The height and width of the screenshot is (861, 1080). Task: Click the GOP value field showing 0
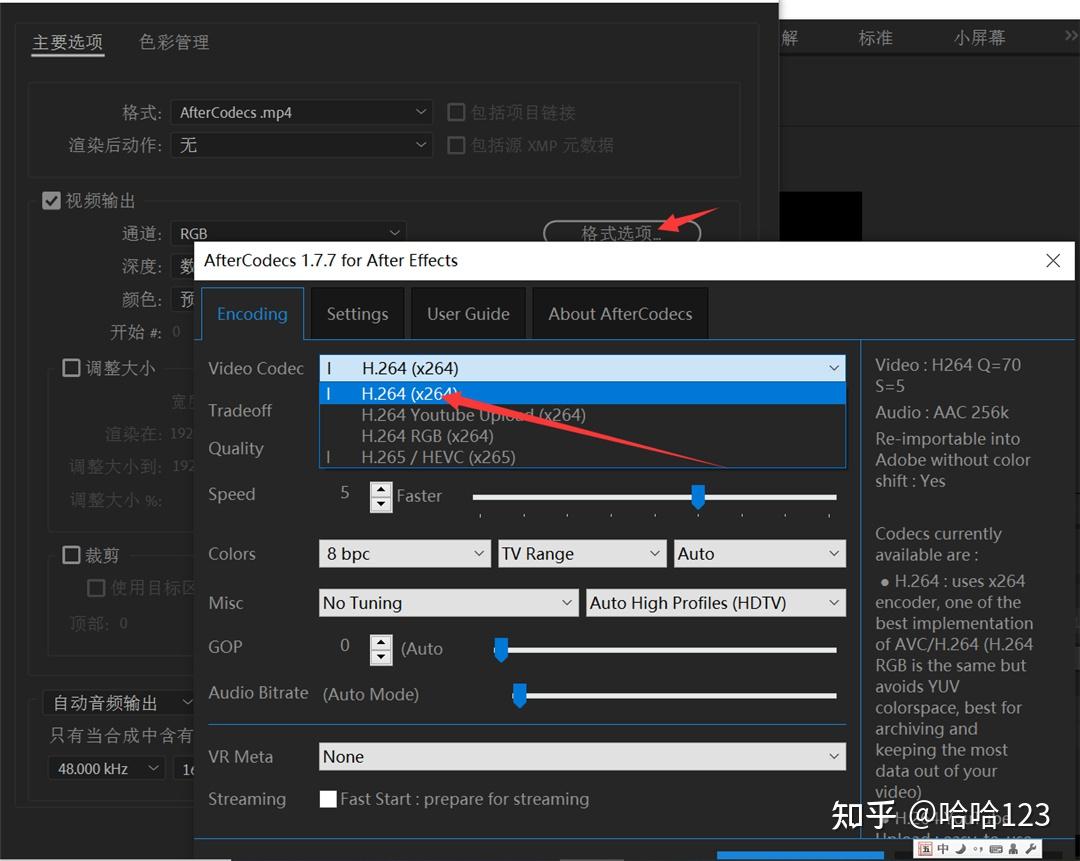click(344, 645)
